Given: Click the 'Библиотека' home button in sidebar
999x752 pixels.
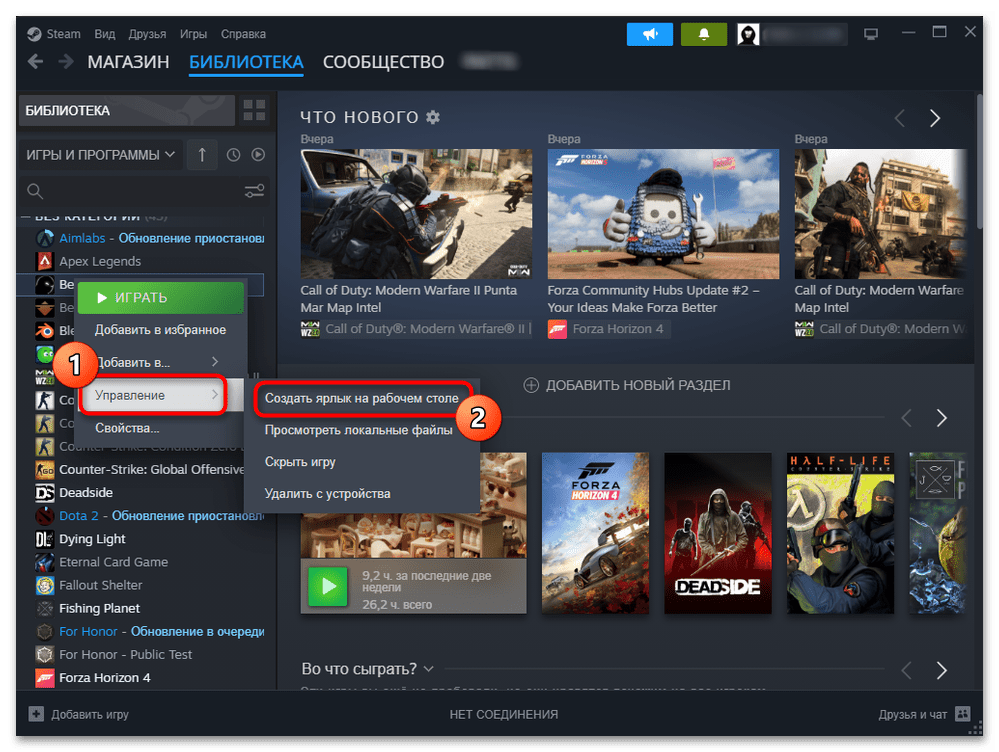Looking at the screenshot, I should [127, 110].
